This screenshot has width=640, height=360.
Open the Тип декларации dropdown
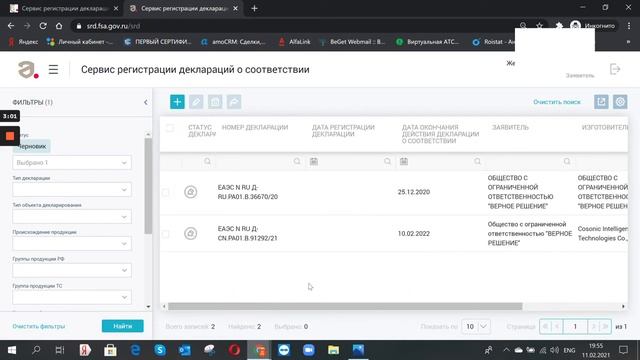[72, 189]
